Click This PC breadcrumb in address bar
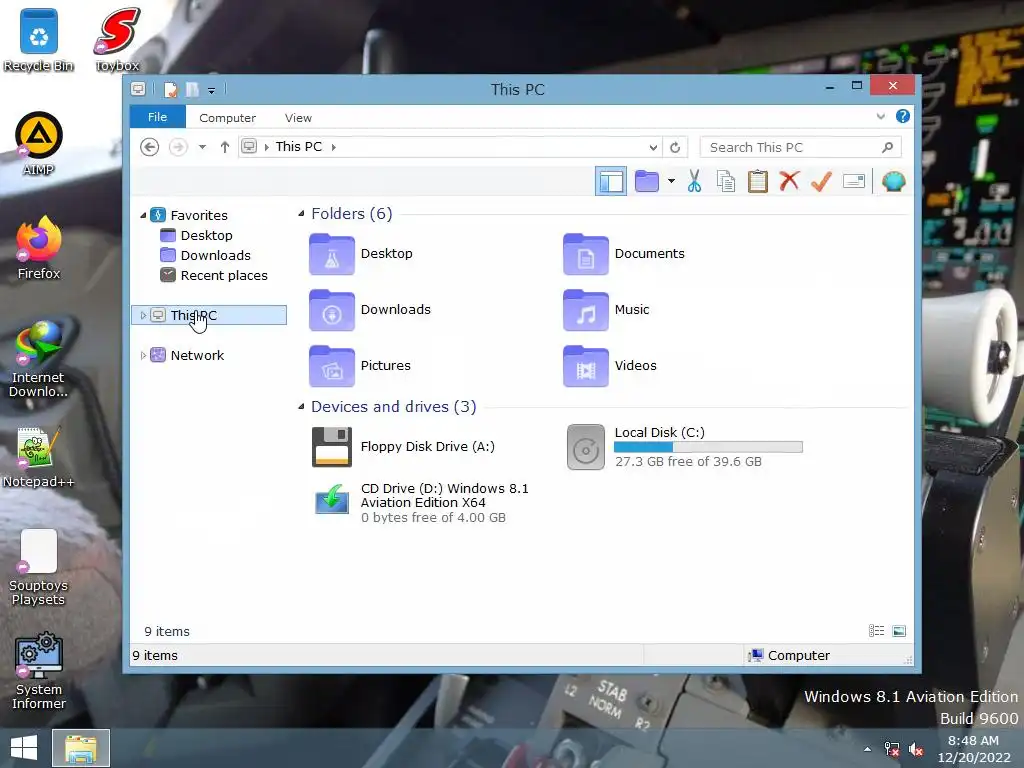This screenshot has width=1024, height=768. point(298,146)
